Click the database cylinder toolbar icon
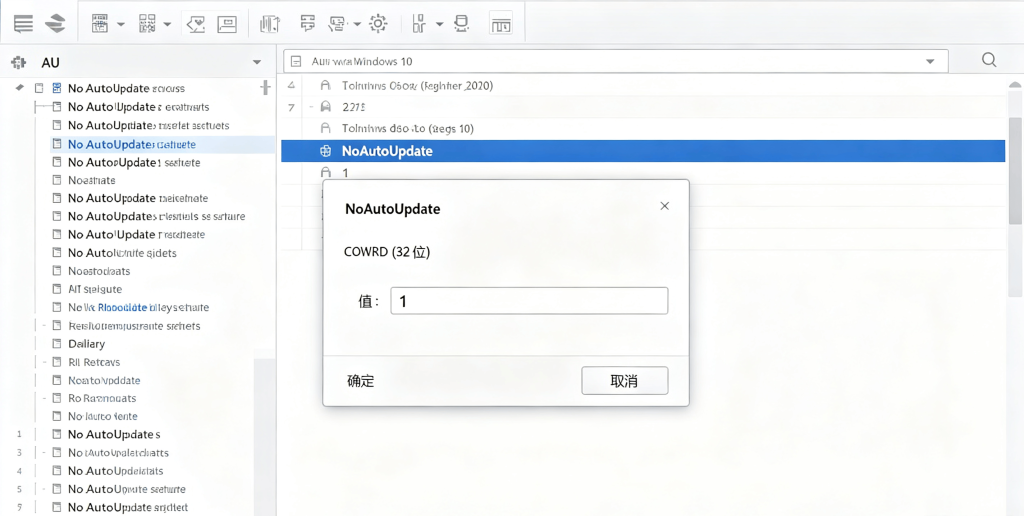The width and height of the screenshot is (1024, 516). (x=462, y=24)
